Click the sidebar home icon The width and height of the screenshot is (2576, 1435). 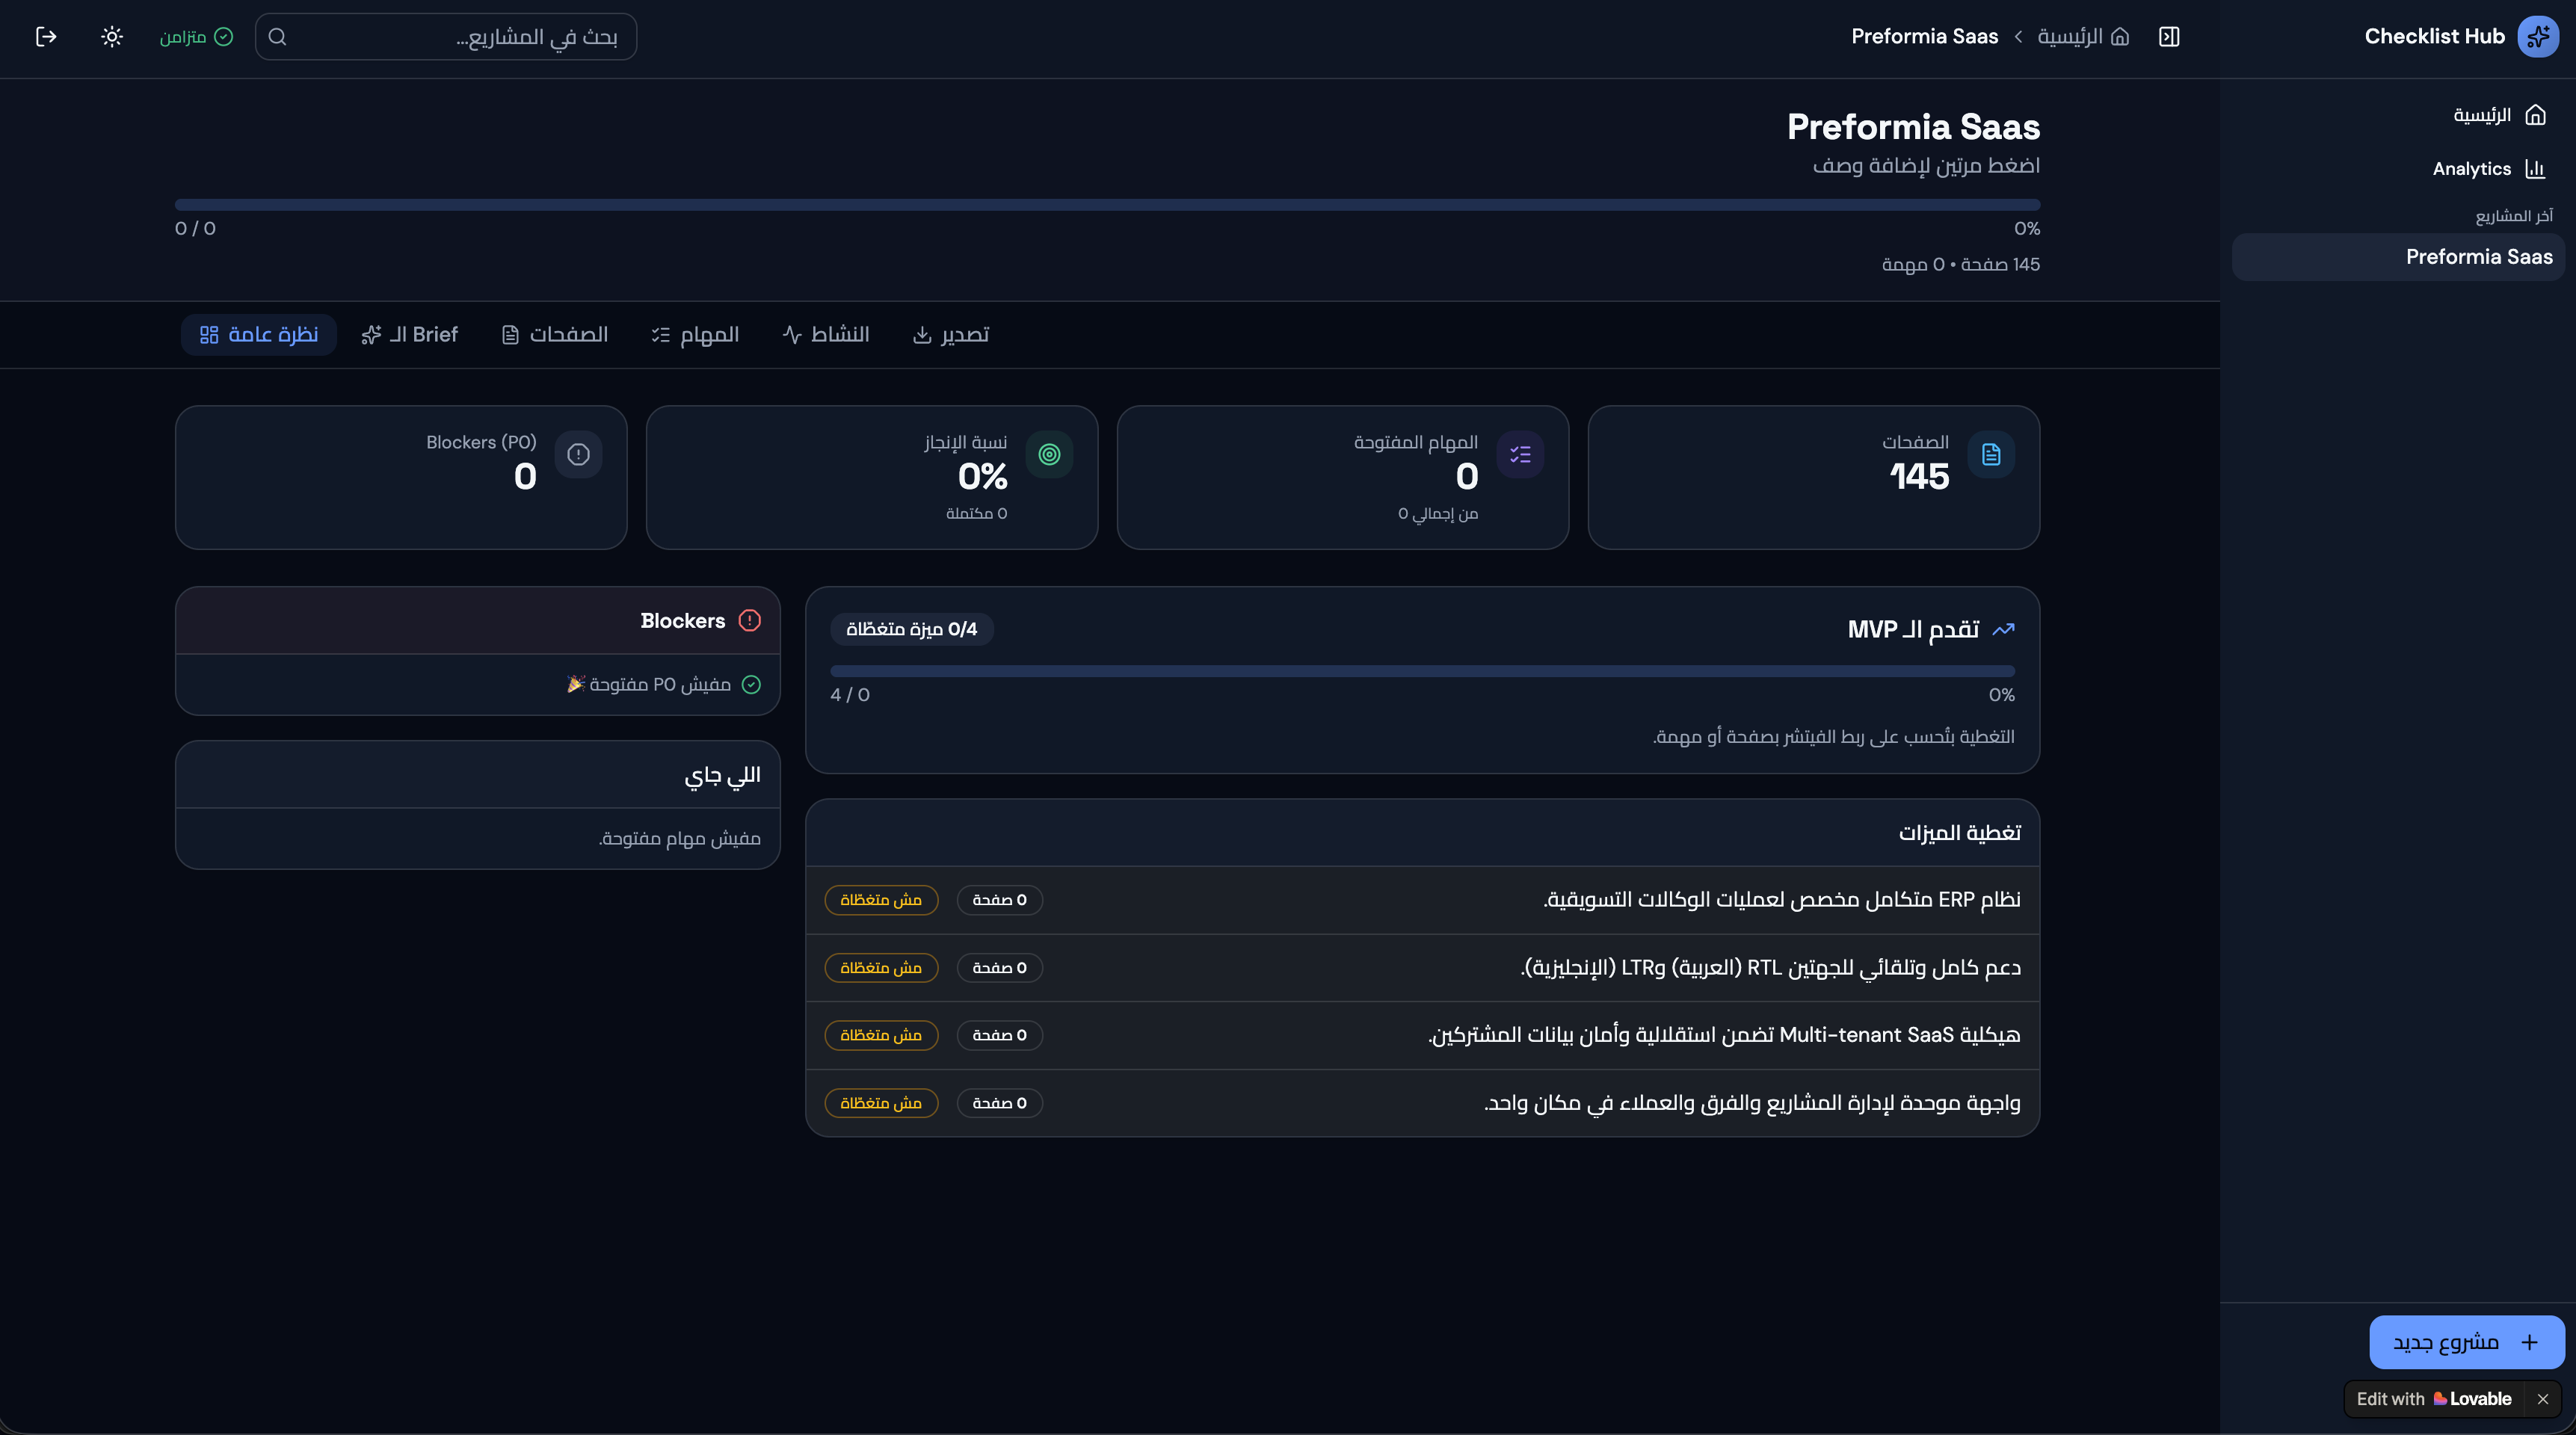coord(2535,115)
